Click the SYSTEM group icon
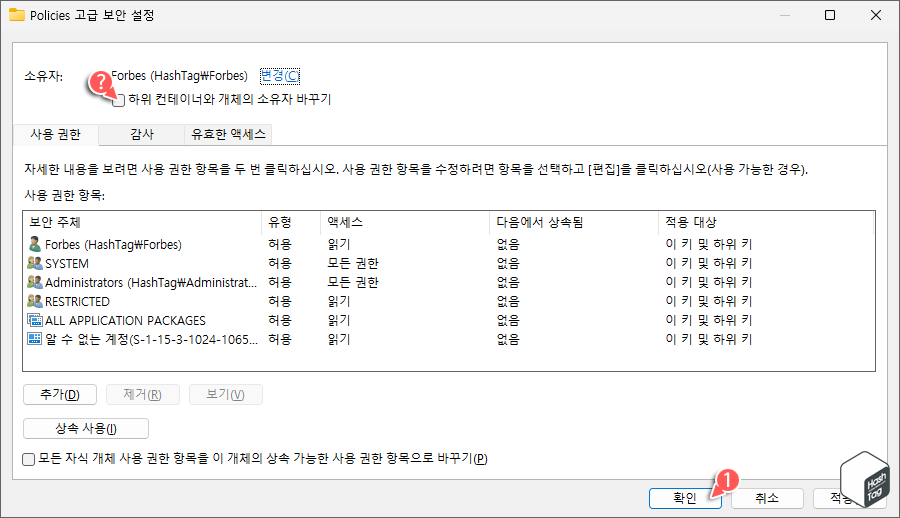Image resolution: width=900 pixels, height=518 pixels. pyautogui.click(x=34, y=263)
